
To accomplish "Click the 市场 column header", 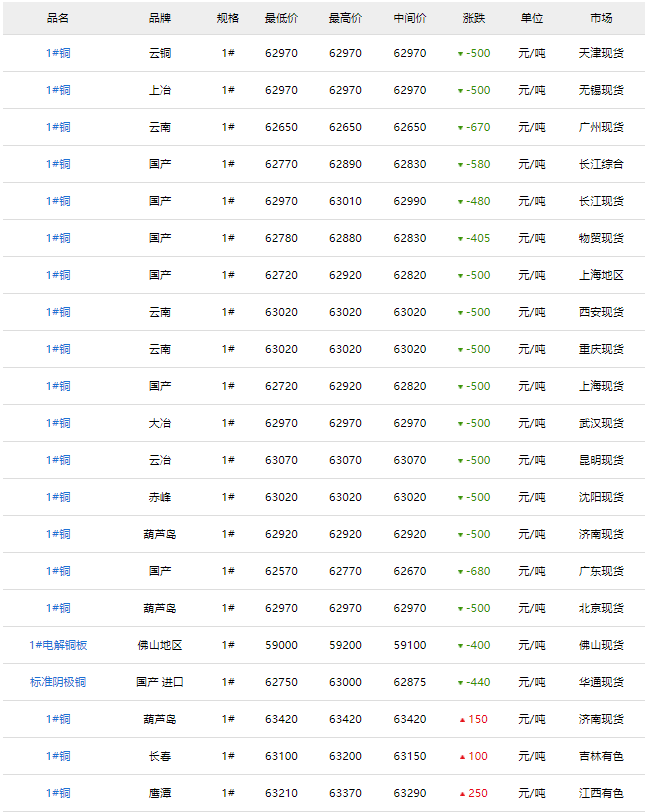I will [x=601, y=18].
